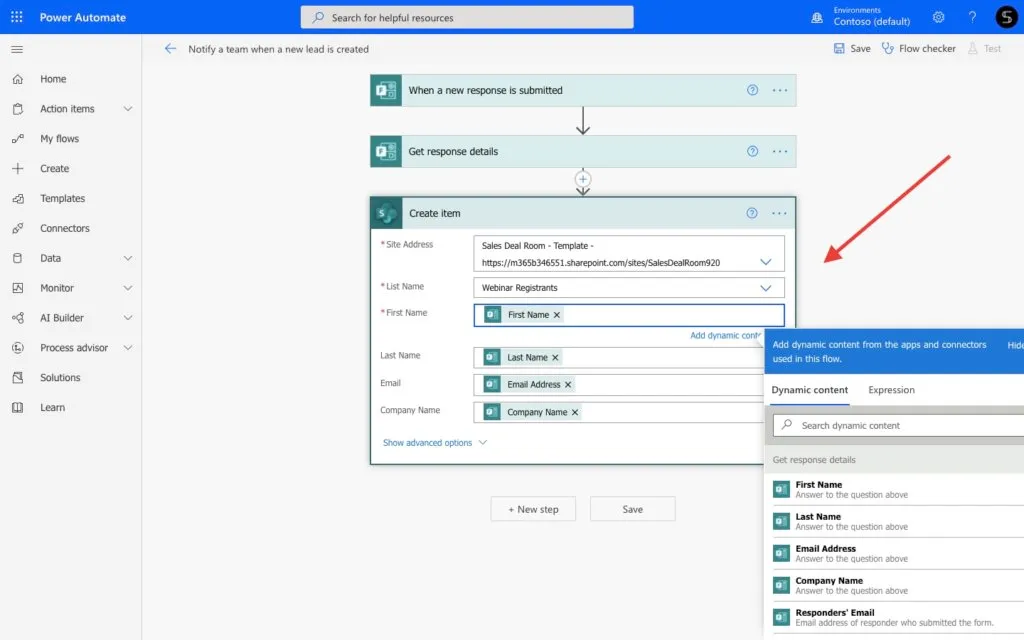Click Contoso (default) environment name
The height and width of the screenshot is (640, 1024).
871,22
